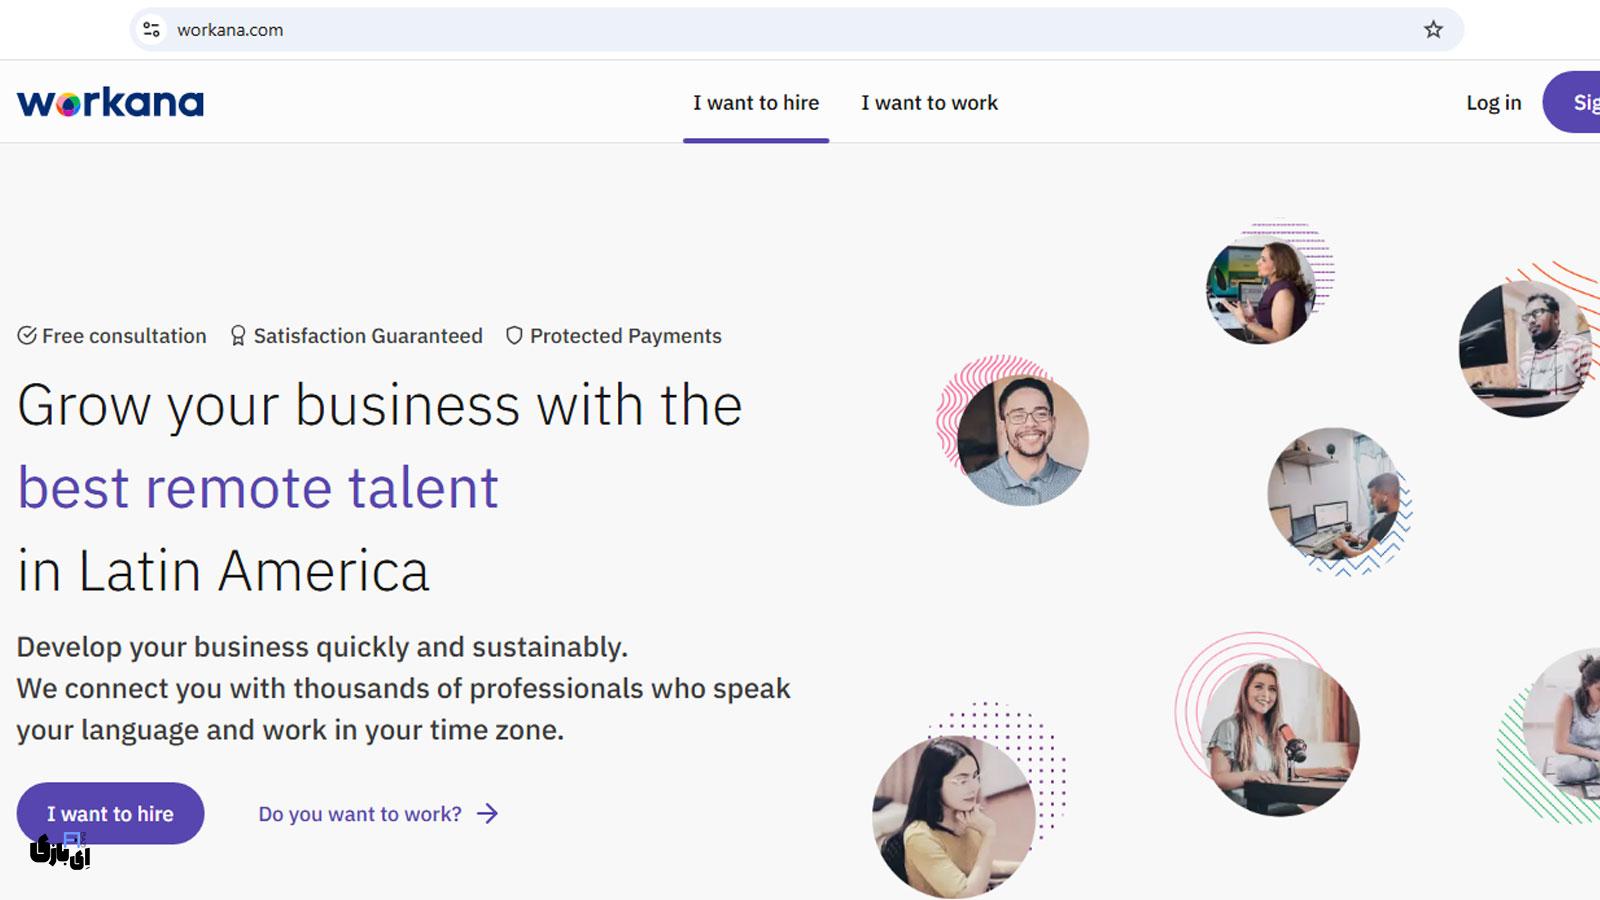Bookmark this page with the star icon
The image size is (1600, 900).
tap(1433, 30)
